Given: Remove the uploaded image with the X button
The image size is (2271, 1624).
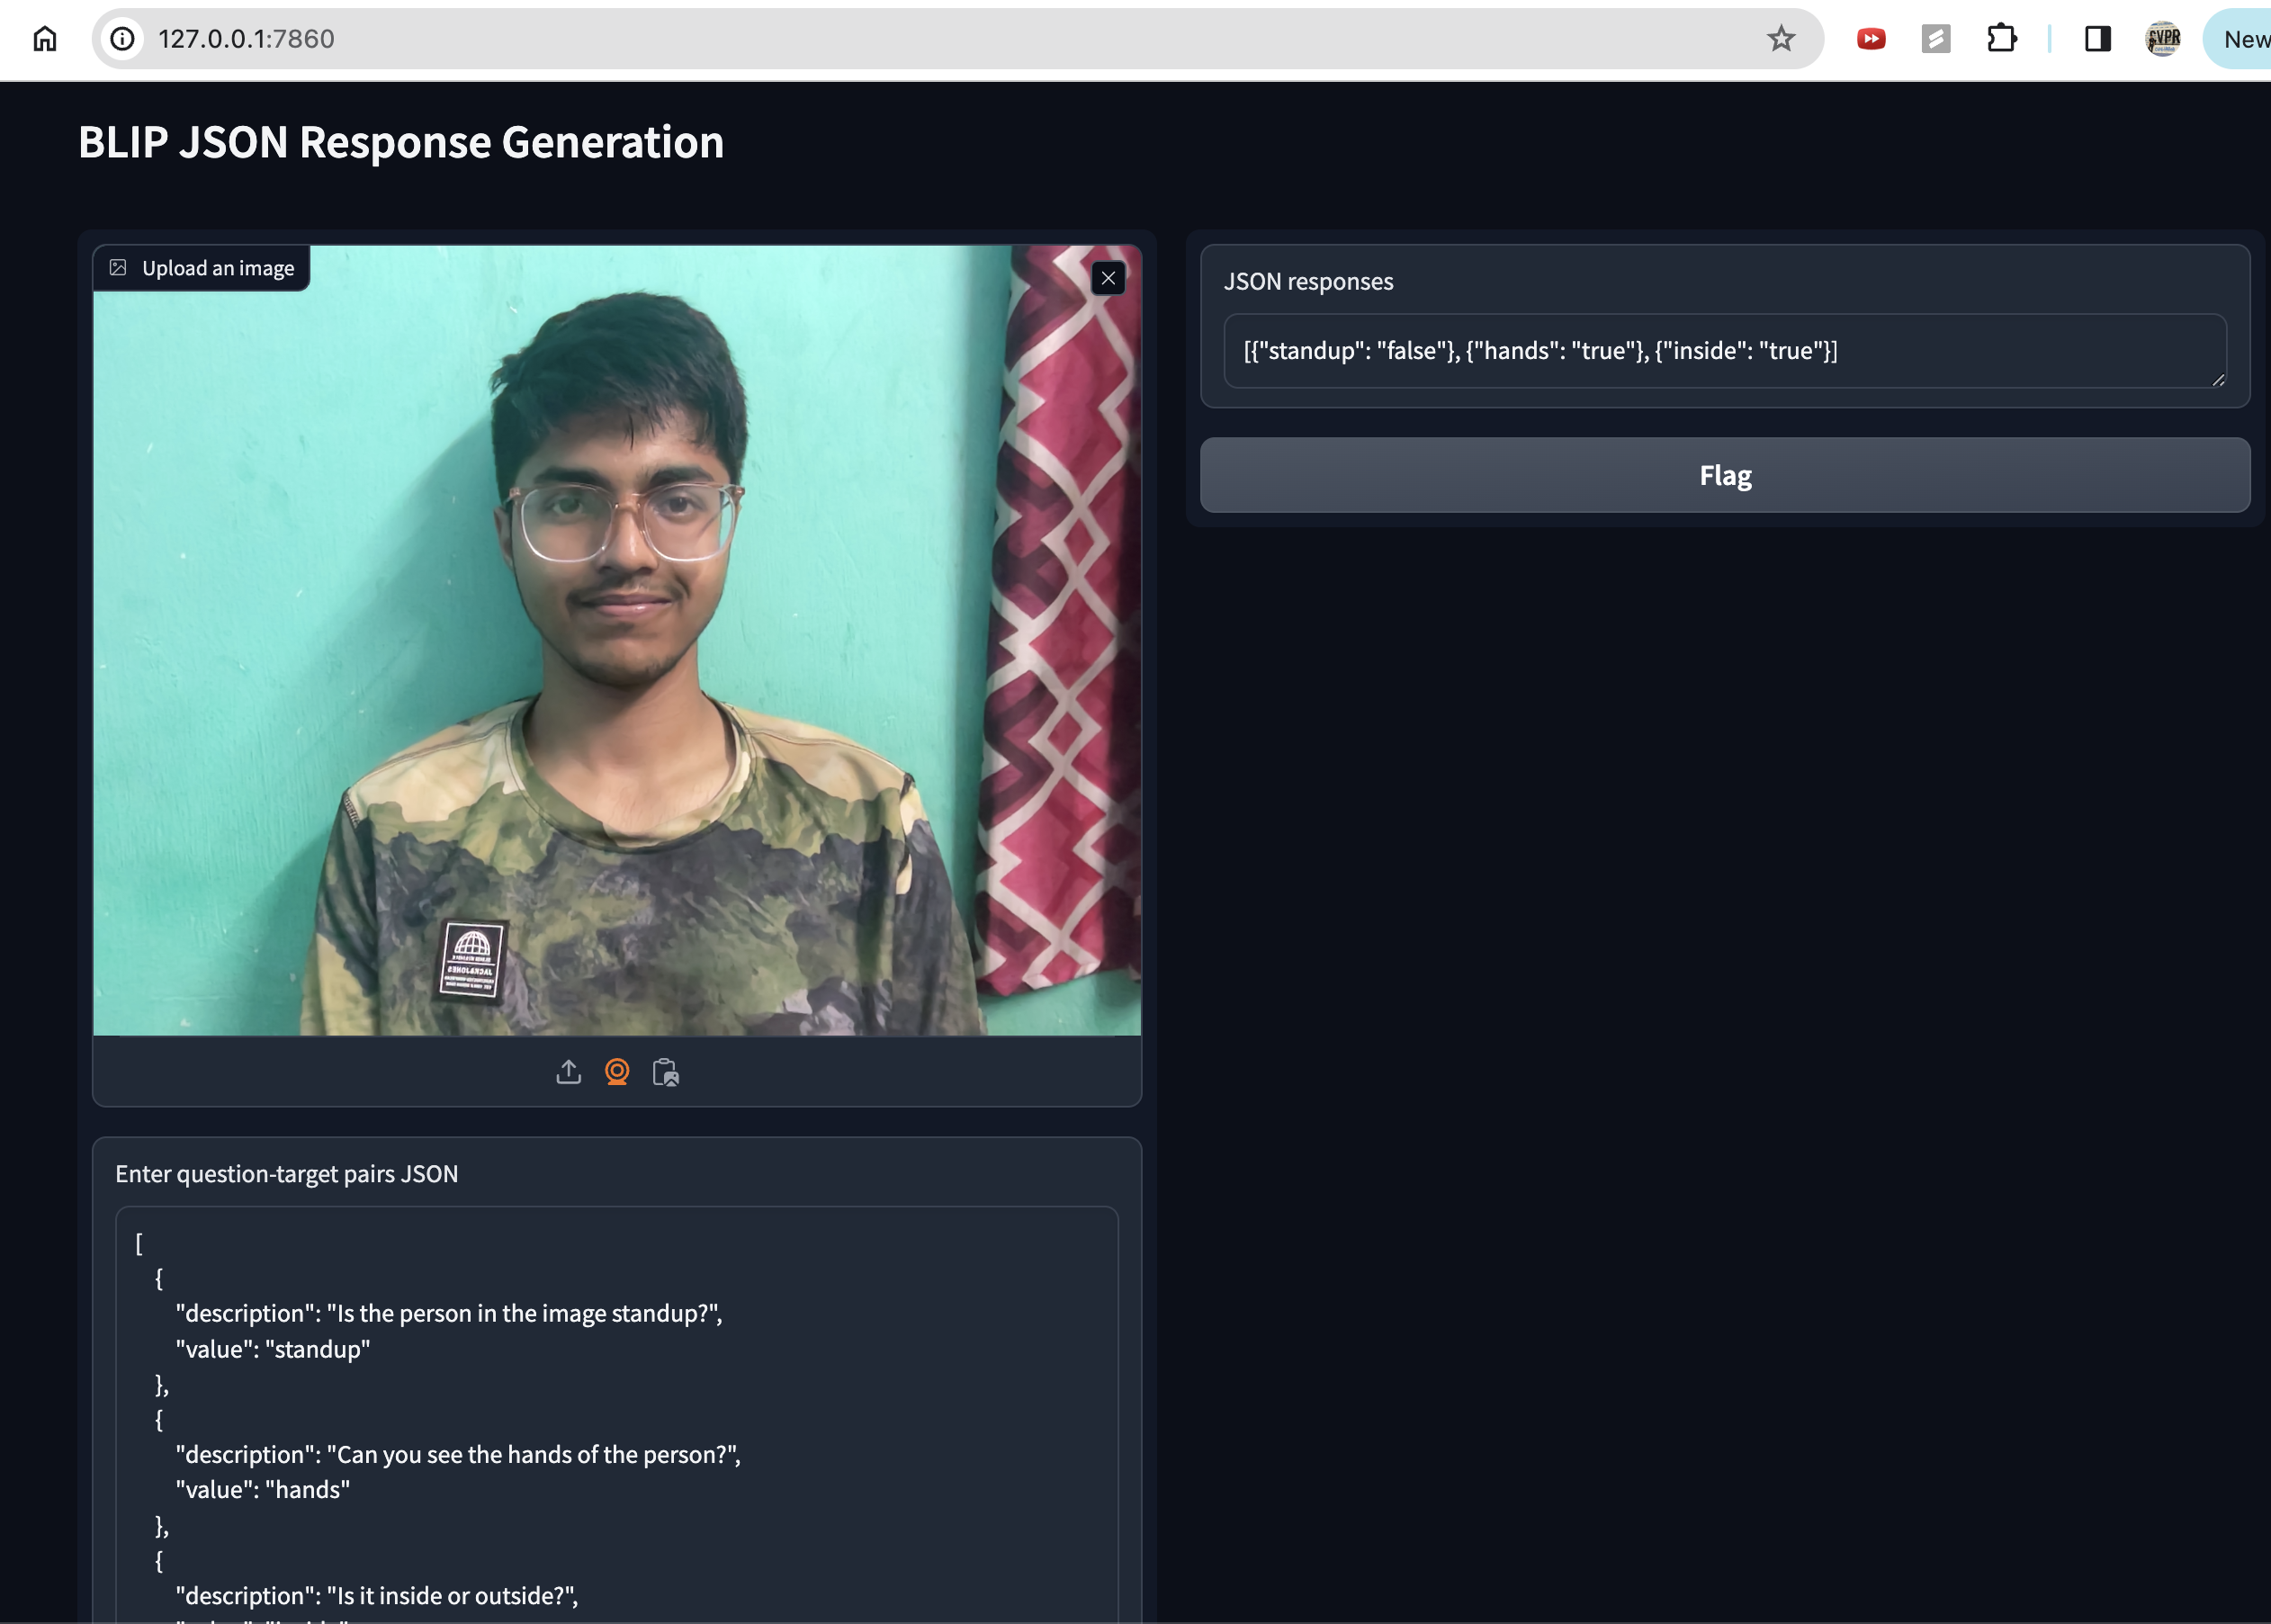Looking at the screenshot, I should (x=1108, y=278).
